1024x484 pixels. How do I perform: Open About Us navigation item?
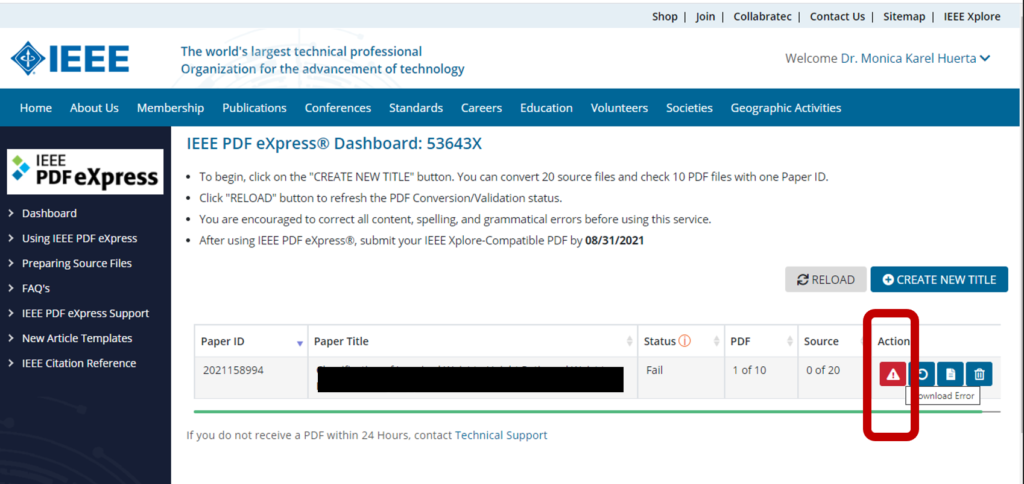(95, 108)
